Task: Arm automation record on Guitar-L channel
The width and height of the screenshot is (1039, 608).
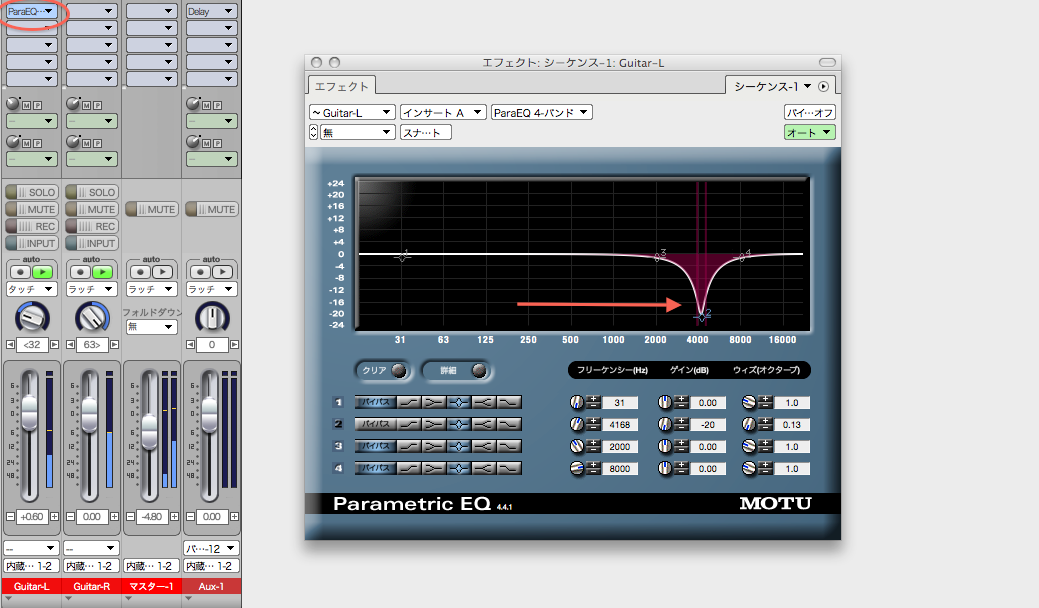Action: tap(20, 272)
